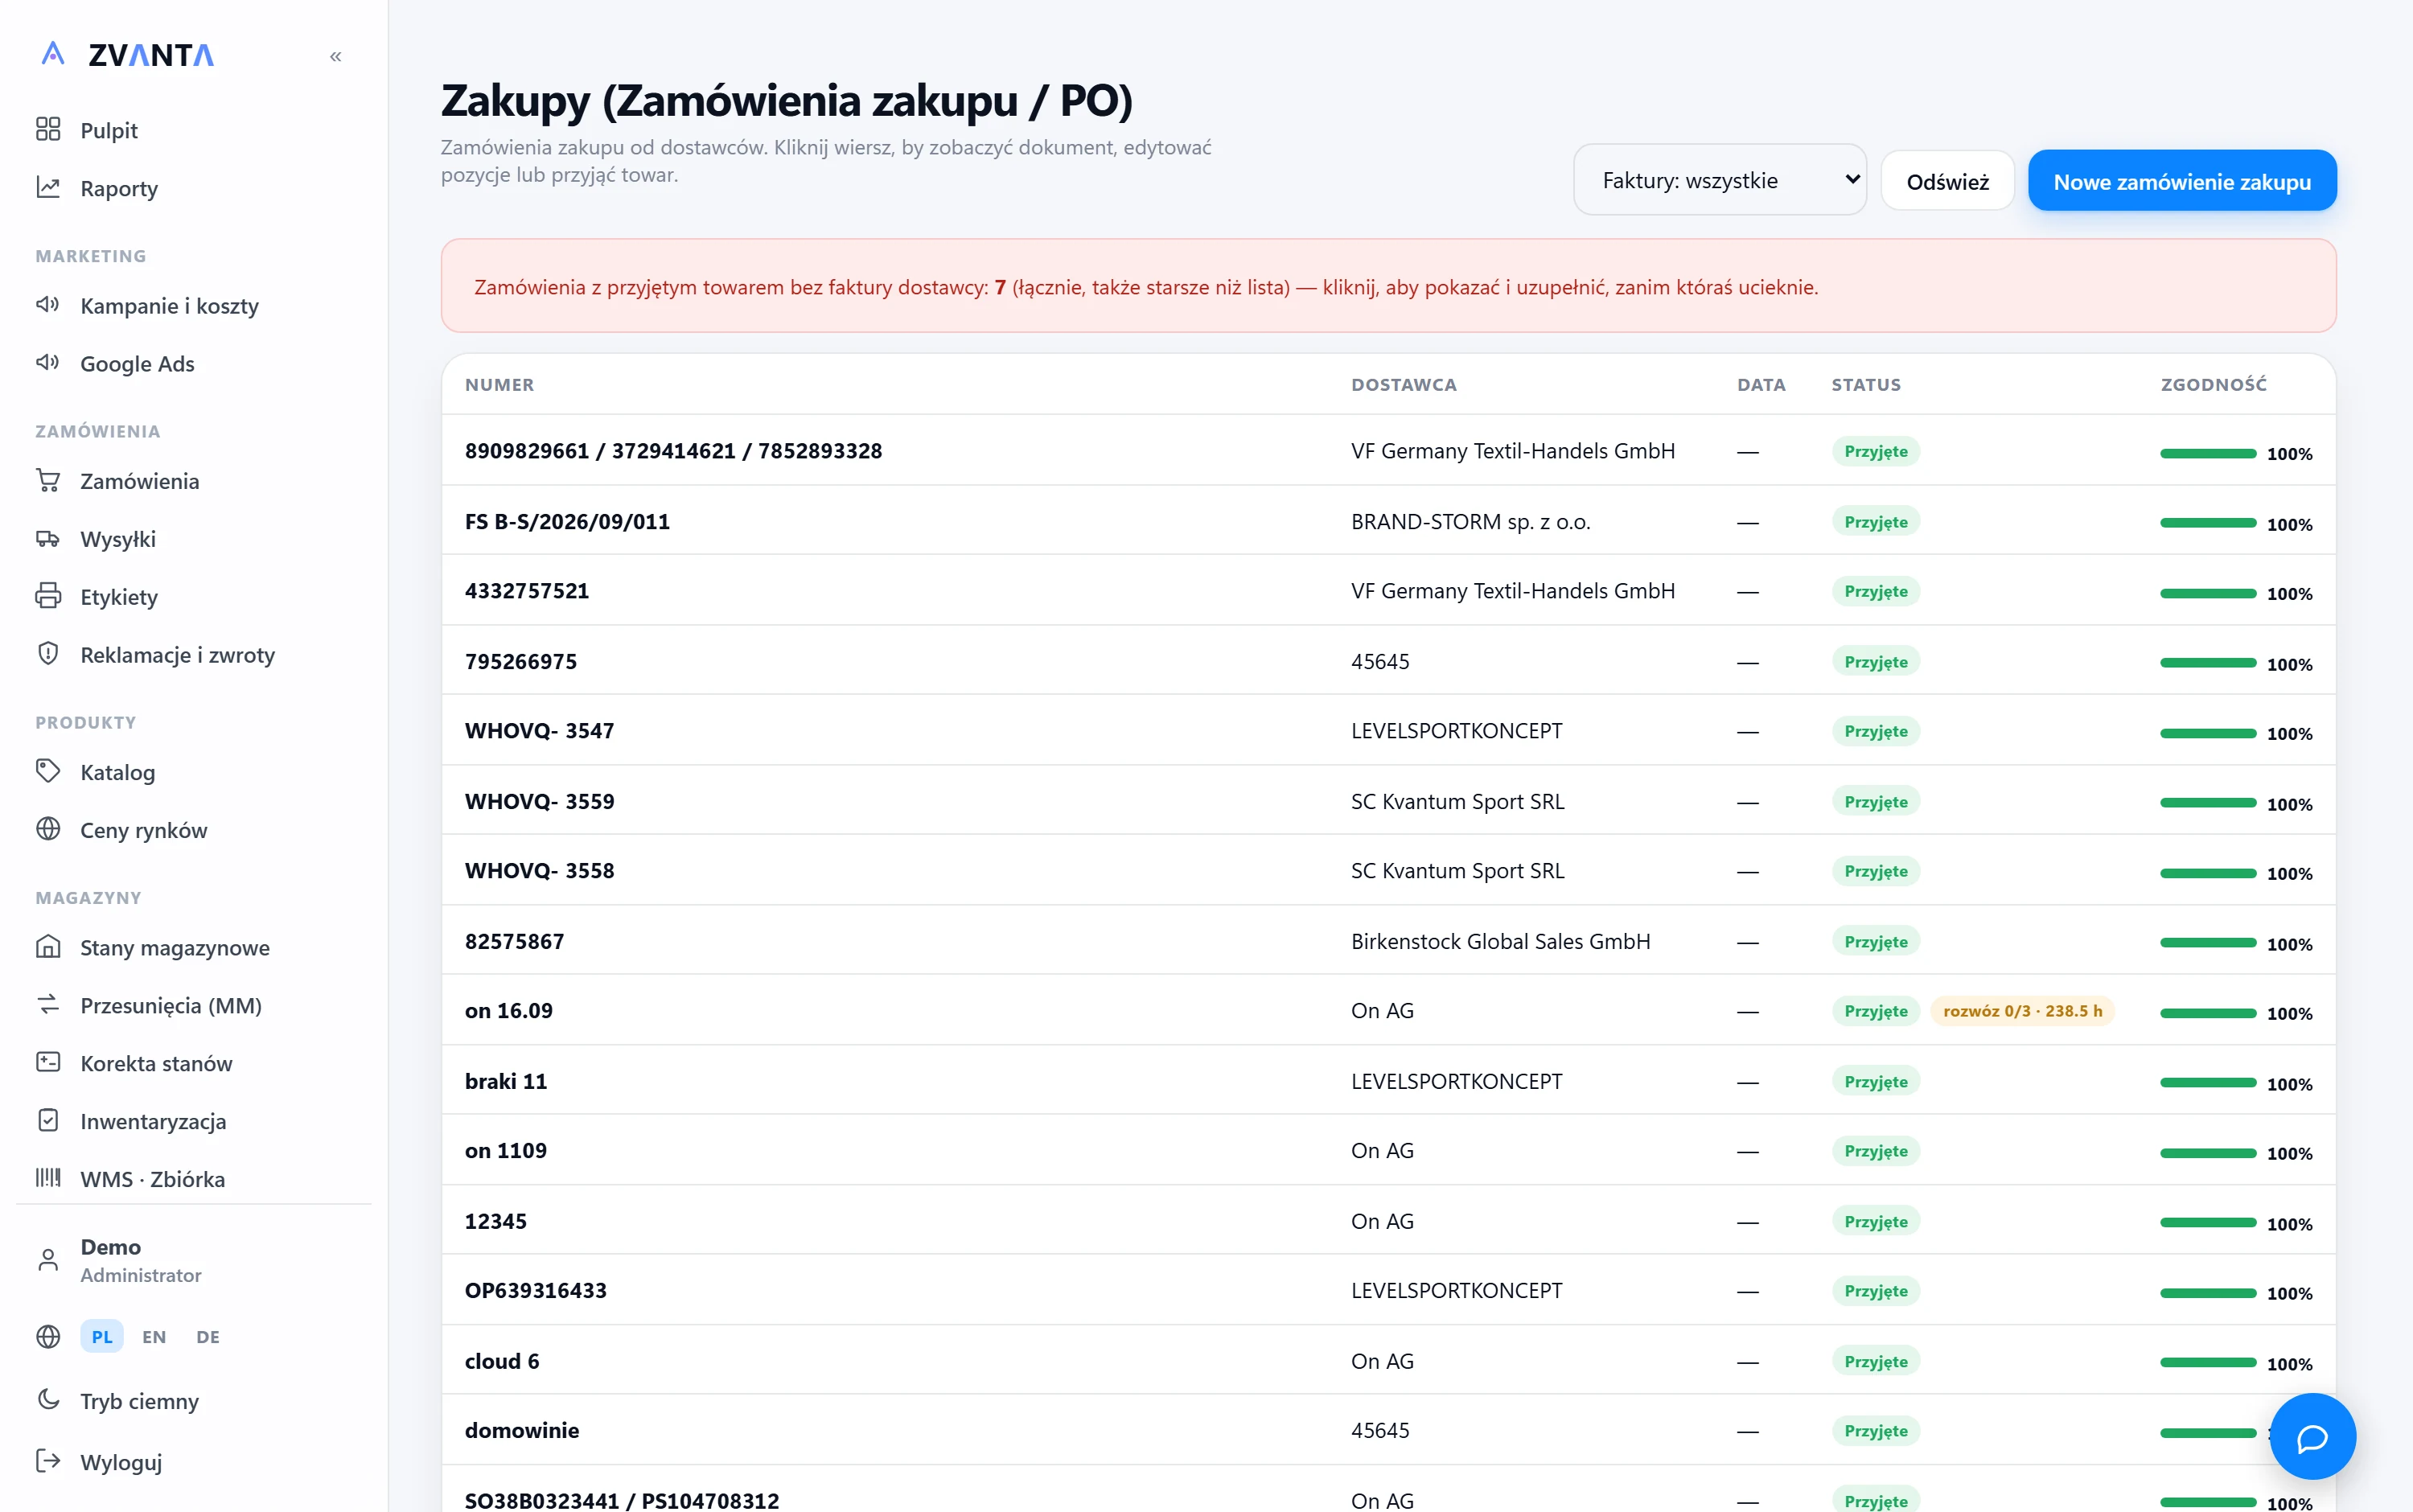Open the Raporty chart icon
Screen dimensions: 2413x1512
click(48, 187)
